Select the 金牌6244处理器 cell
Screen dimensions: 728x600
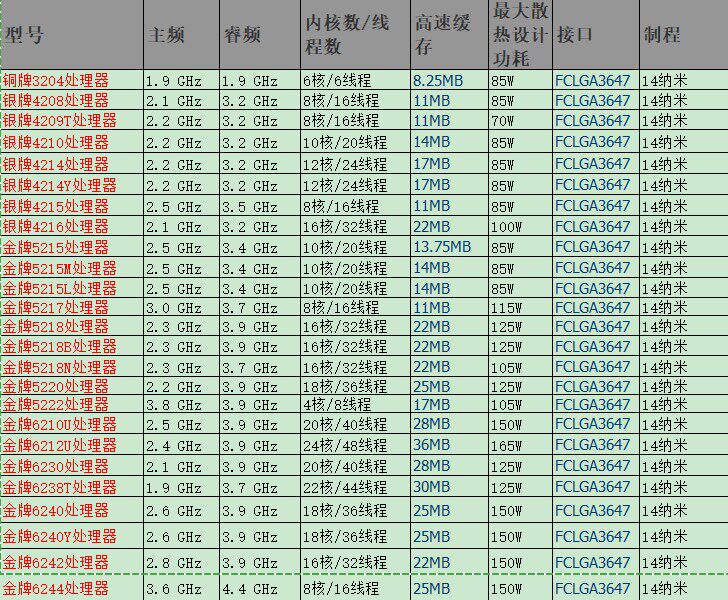[x=72, y=588]
